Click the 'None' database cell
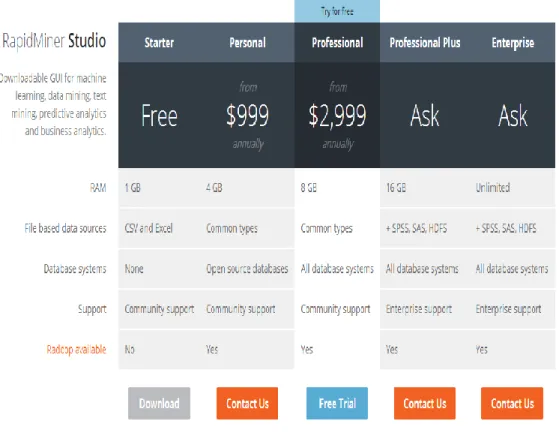 pos(134,269)
